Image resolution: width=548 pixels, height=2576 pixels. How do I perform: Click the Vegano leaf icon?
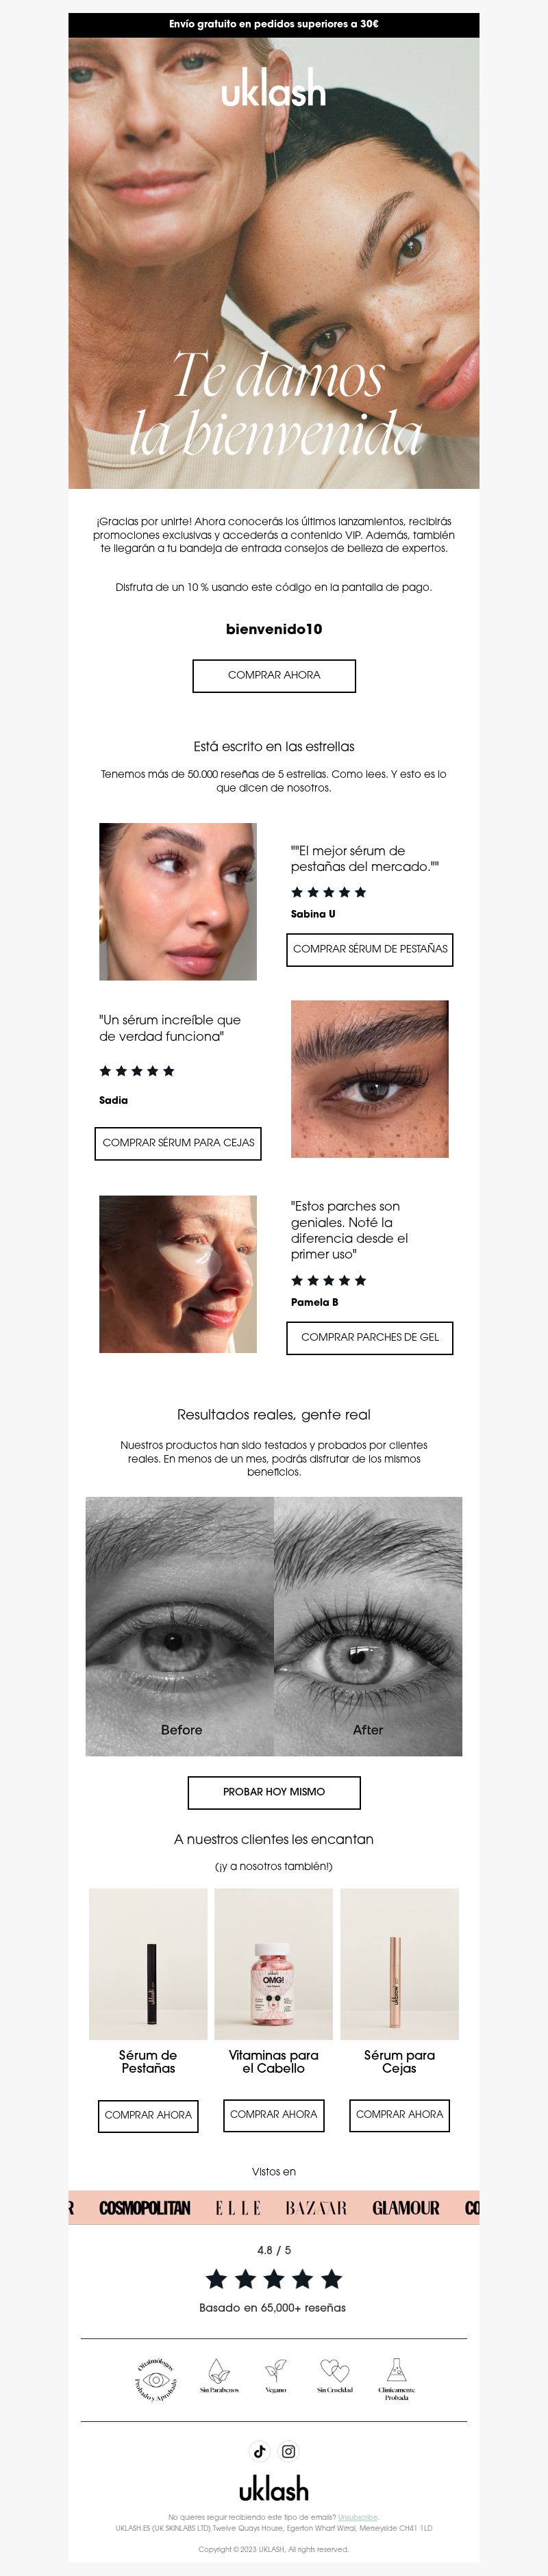pos(275,2371)
